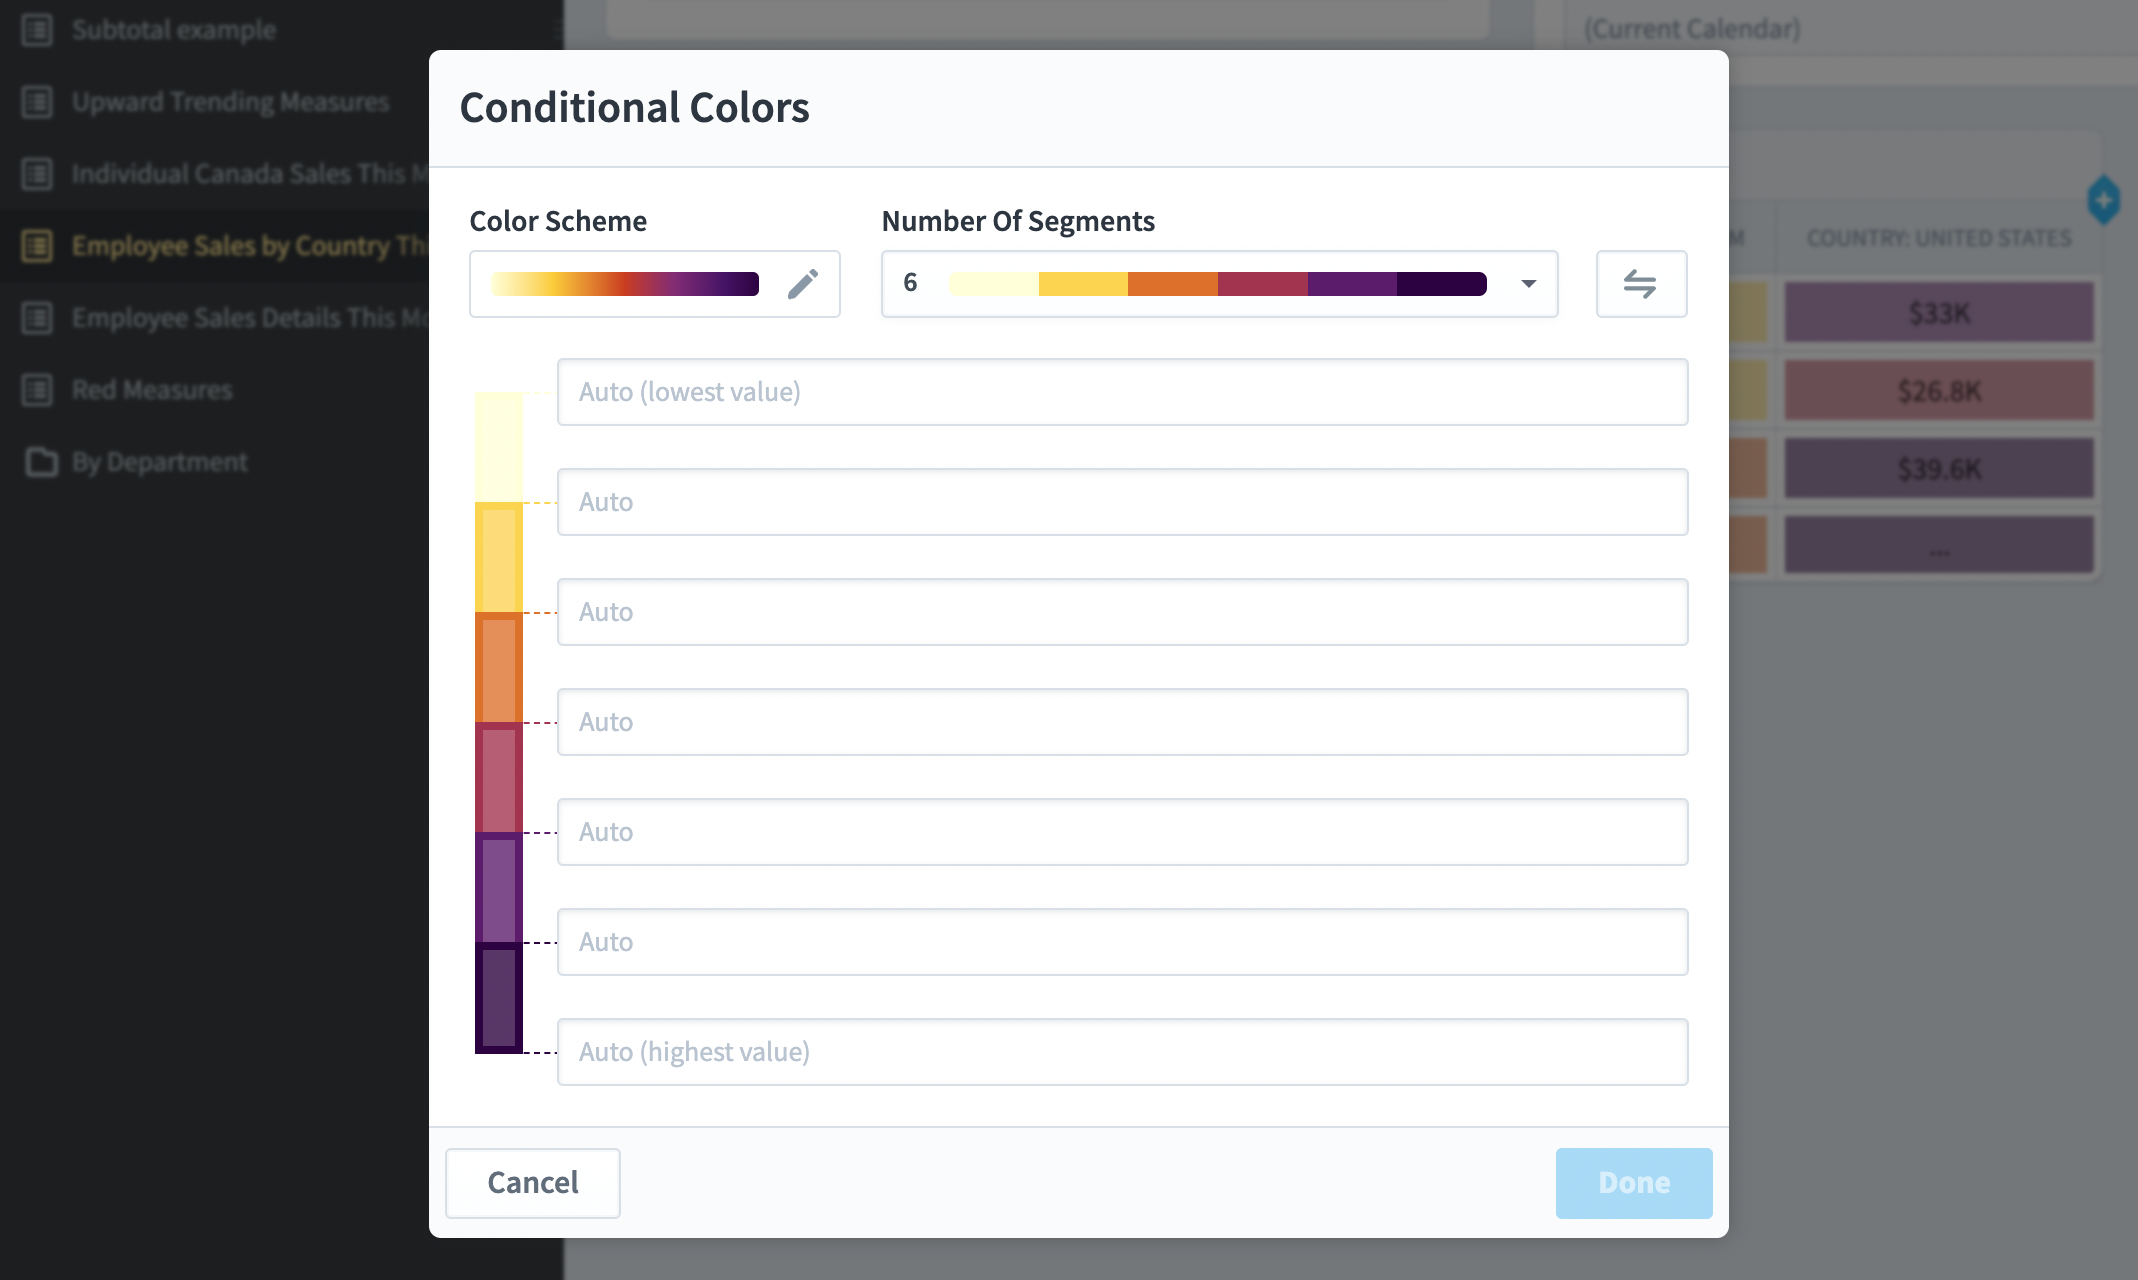Select Employee Sales Details item in sidebar
The image size is (2138, 1280).
click(x=240, y=318)
